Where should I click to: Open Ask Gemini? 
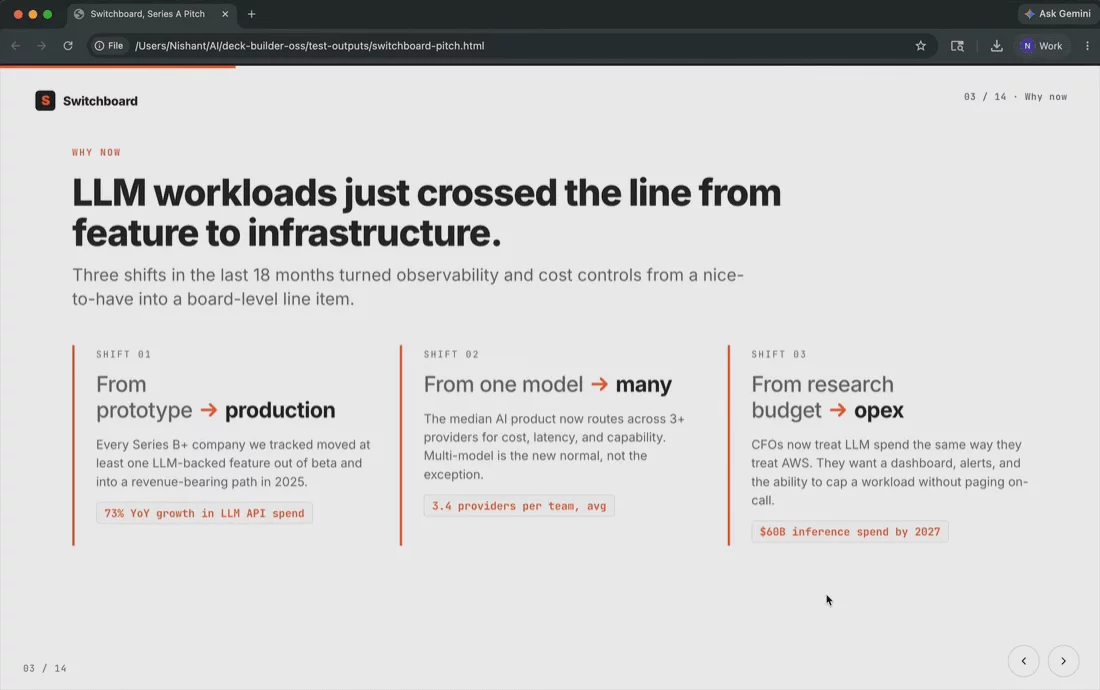pos(1058,13)
